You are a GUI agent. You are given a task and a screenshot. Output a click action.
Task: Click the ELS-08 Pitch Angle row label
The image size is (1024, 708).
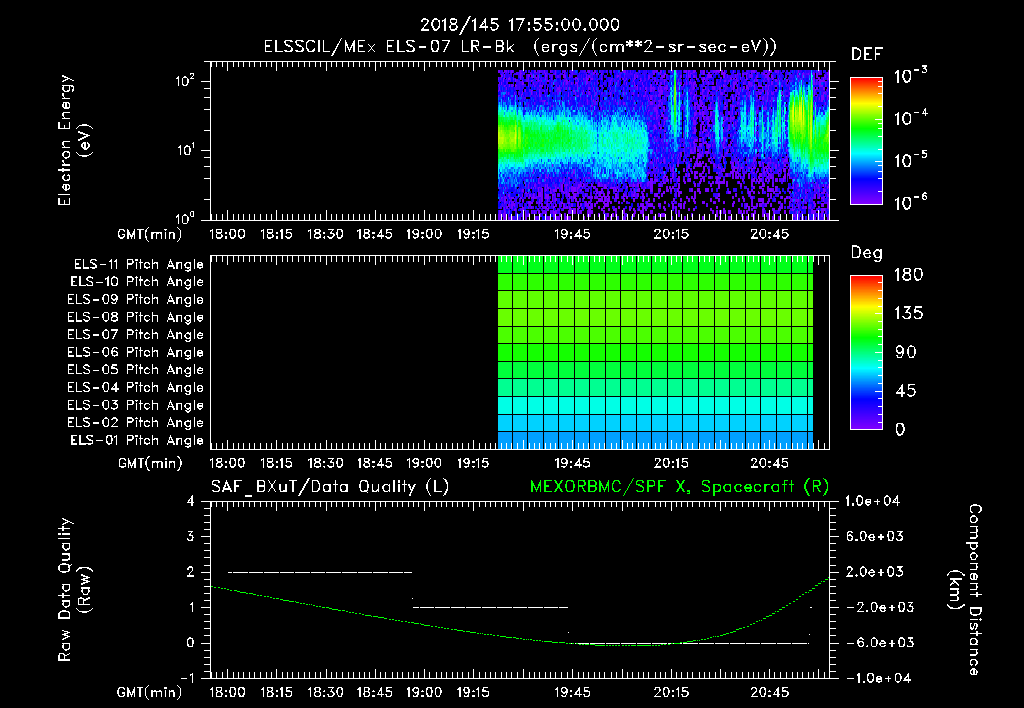(136, 317)
